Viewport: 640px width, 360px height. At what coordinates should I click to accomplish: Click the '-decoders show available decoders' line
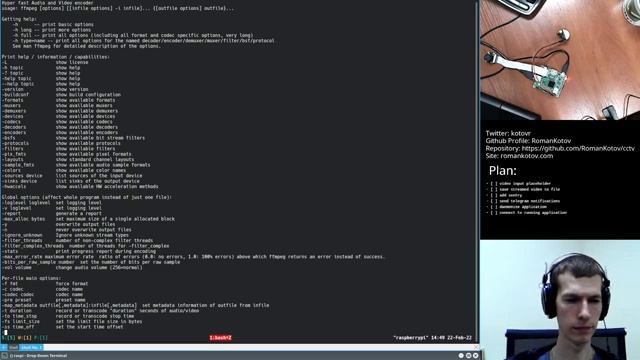coord(60,127)
